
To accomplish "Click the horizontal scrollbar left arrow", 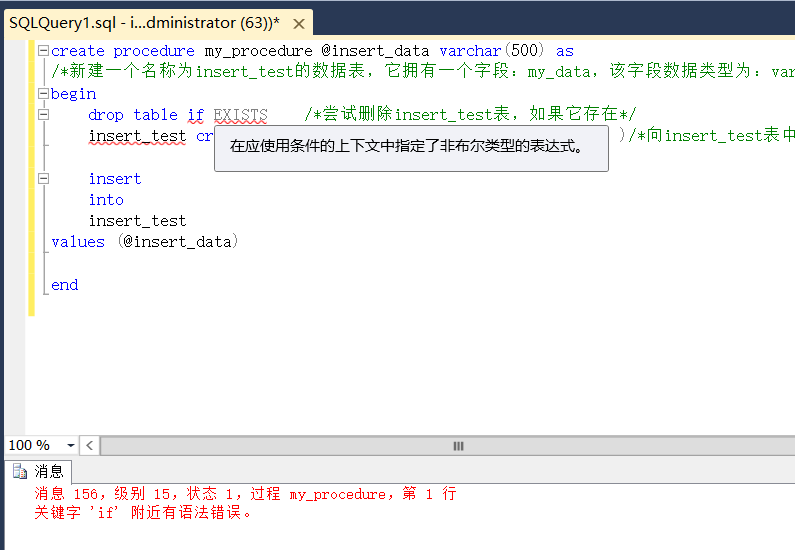I will [90, 446].
